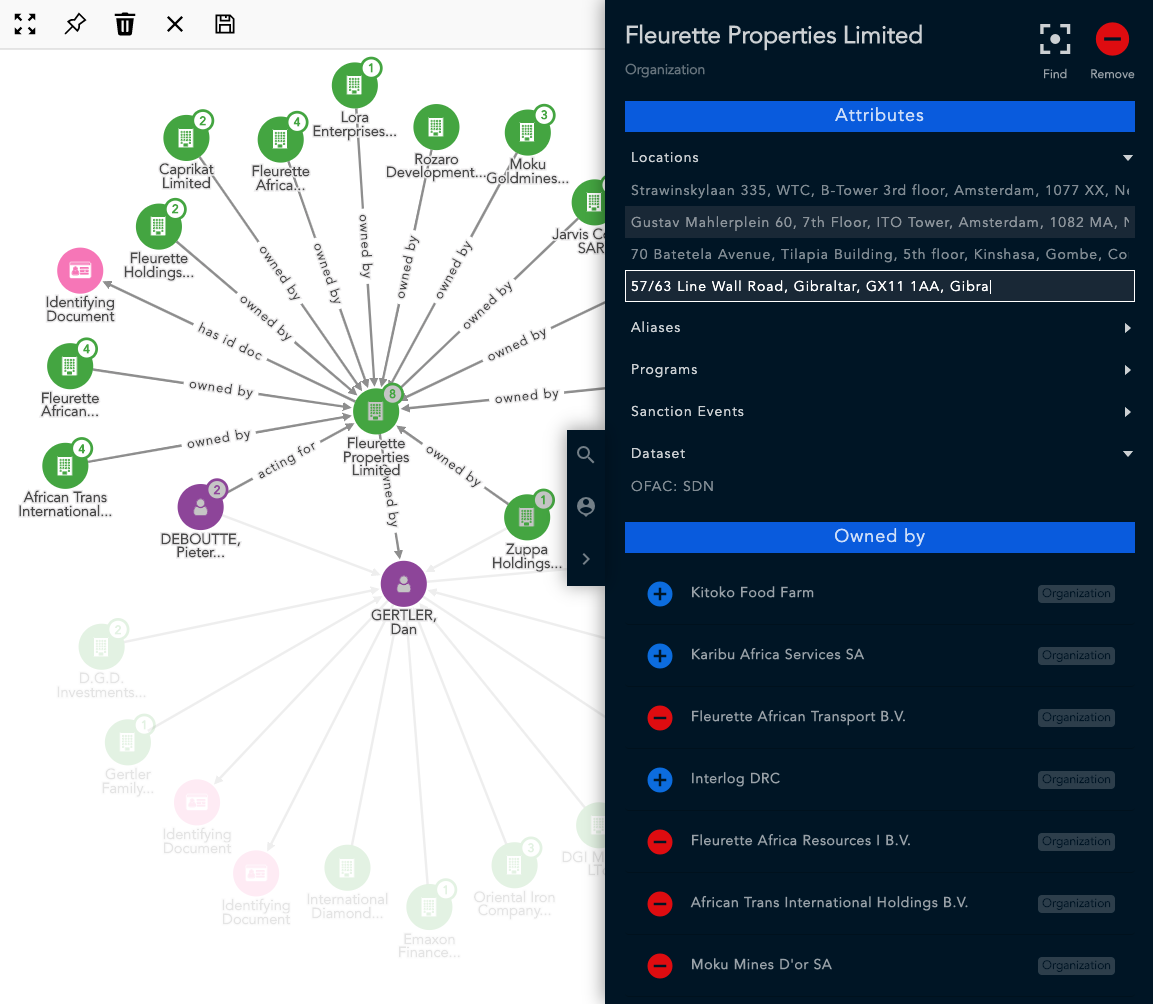Remove African Trans International Holdings B.V. minus
Image resolution: width=1153 pixels, height=1004 pixels.
660,903
